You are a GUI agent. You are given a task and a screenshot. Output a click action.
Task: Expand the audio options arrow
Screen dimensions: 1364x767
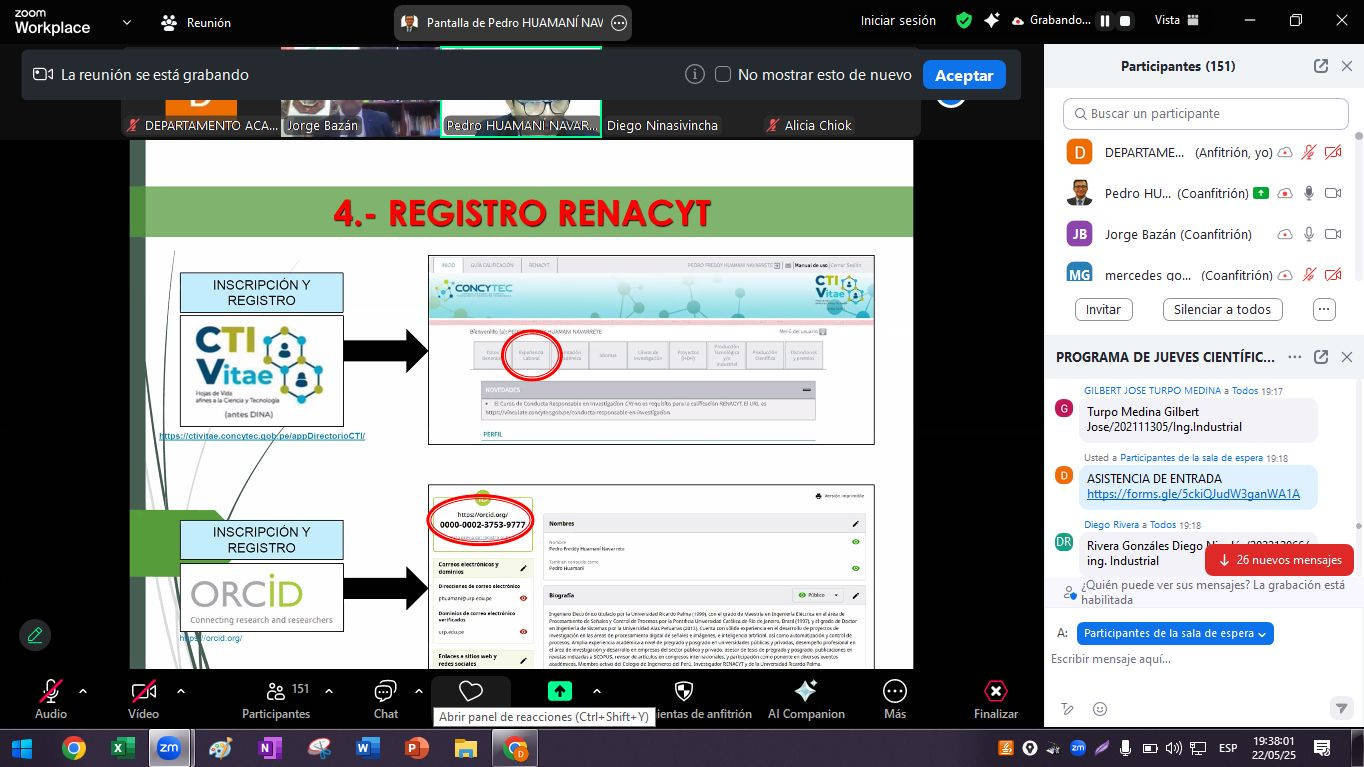(83, 691)
